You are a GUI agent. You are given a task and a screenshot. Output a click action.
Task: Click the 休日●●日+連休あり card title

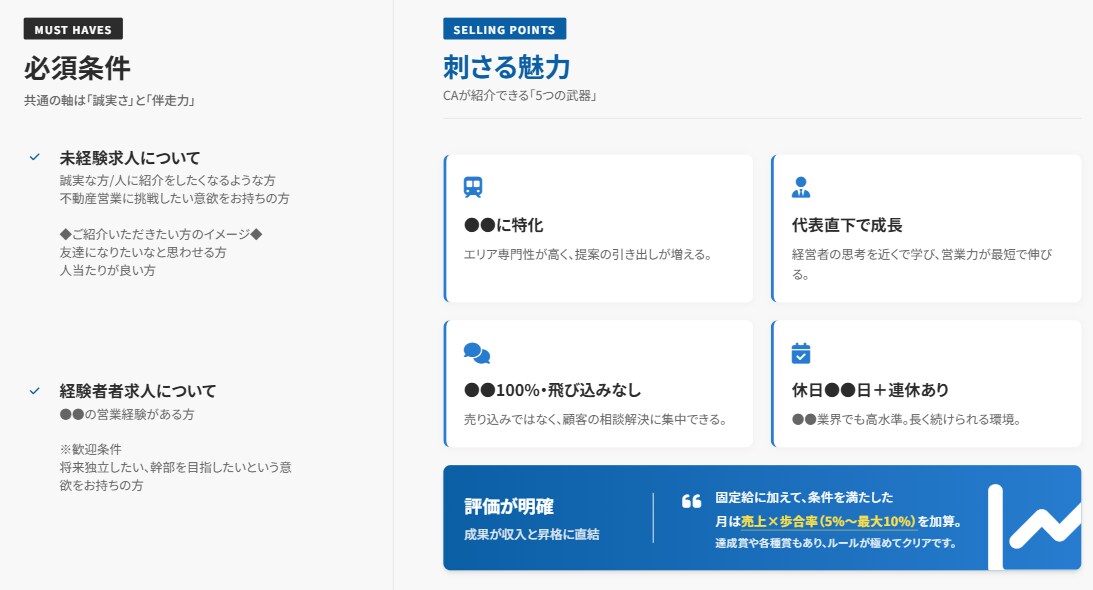(x=870, y=390)
